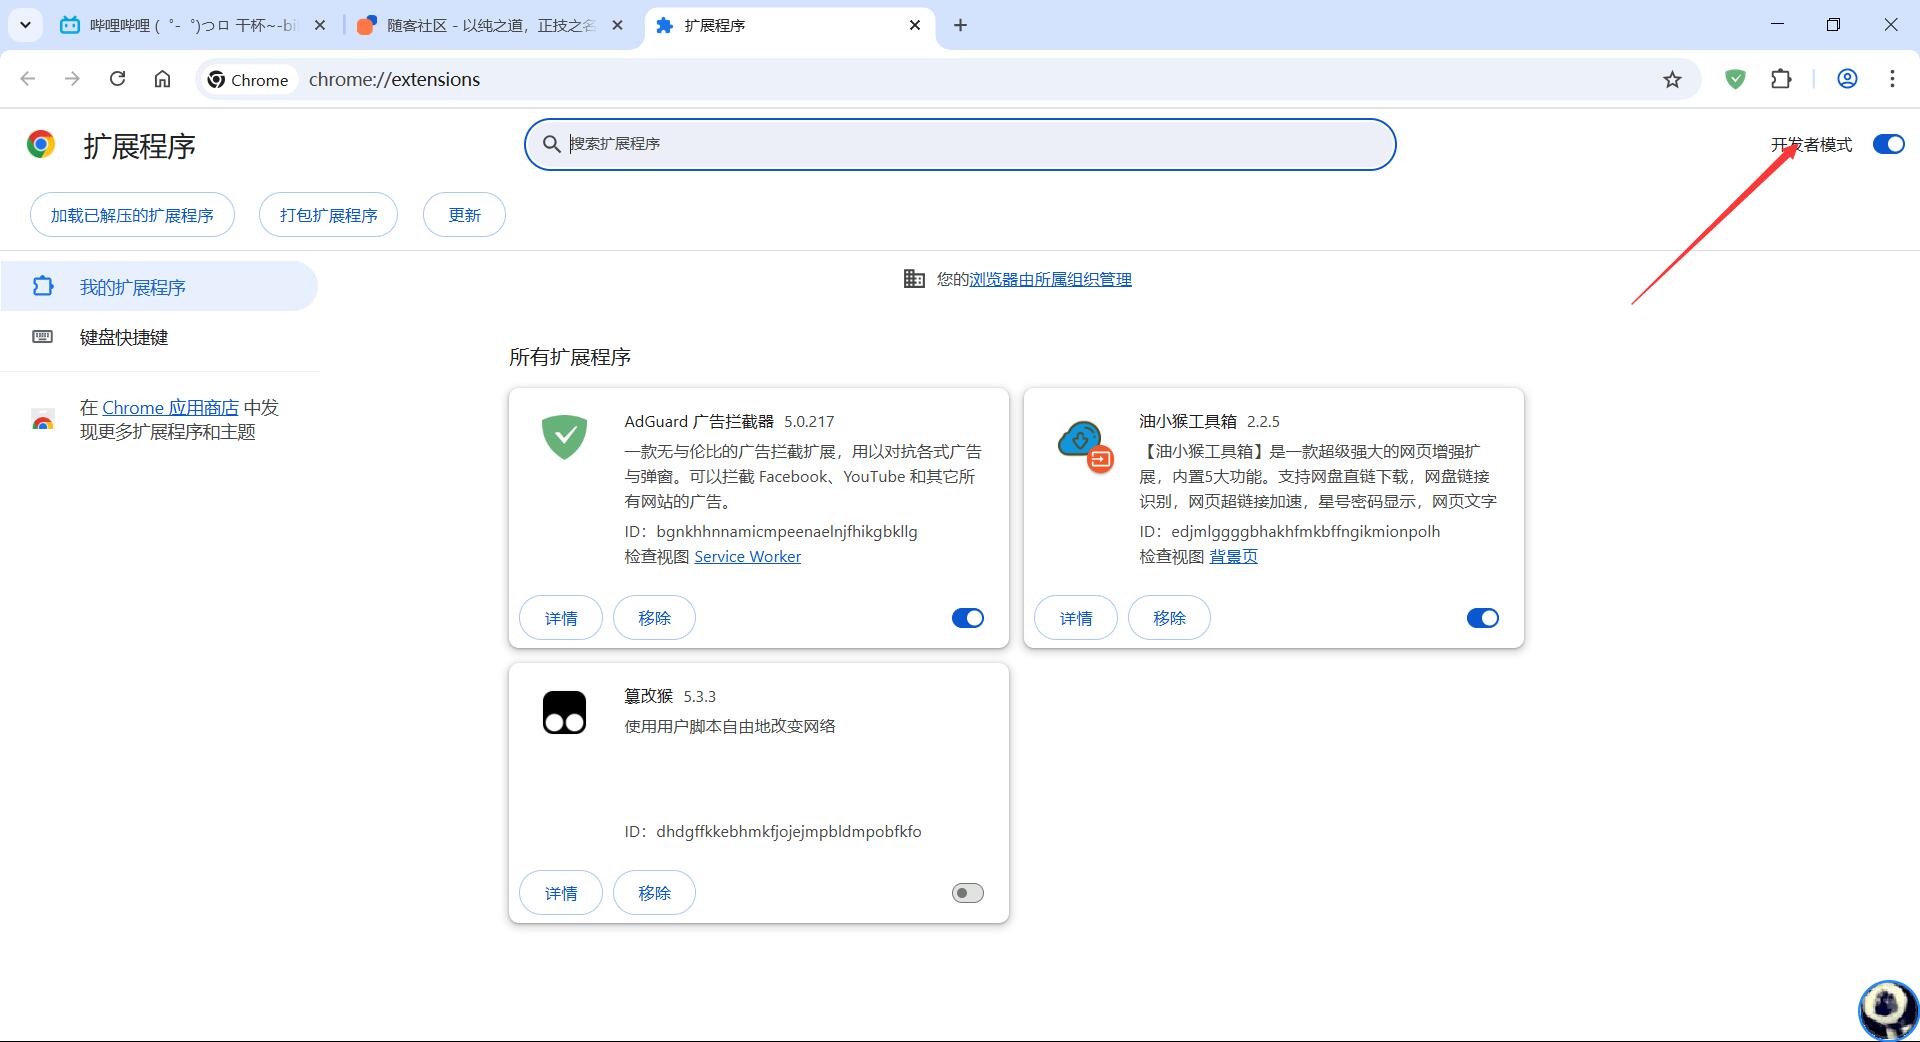Open the Chrome 应用商店 link

coord(170,407)
